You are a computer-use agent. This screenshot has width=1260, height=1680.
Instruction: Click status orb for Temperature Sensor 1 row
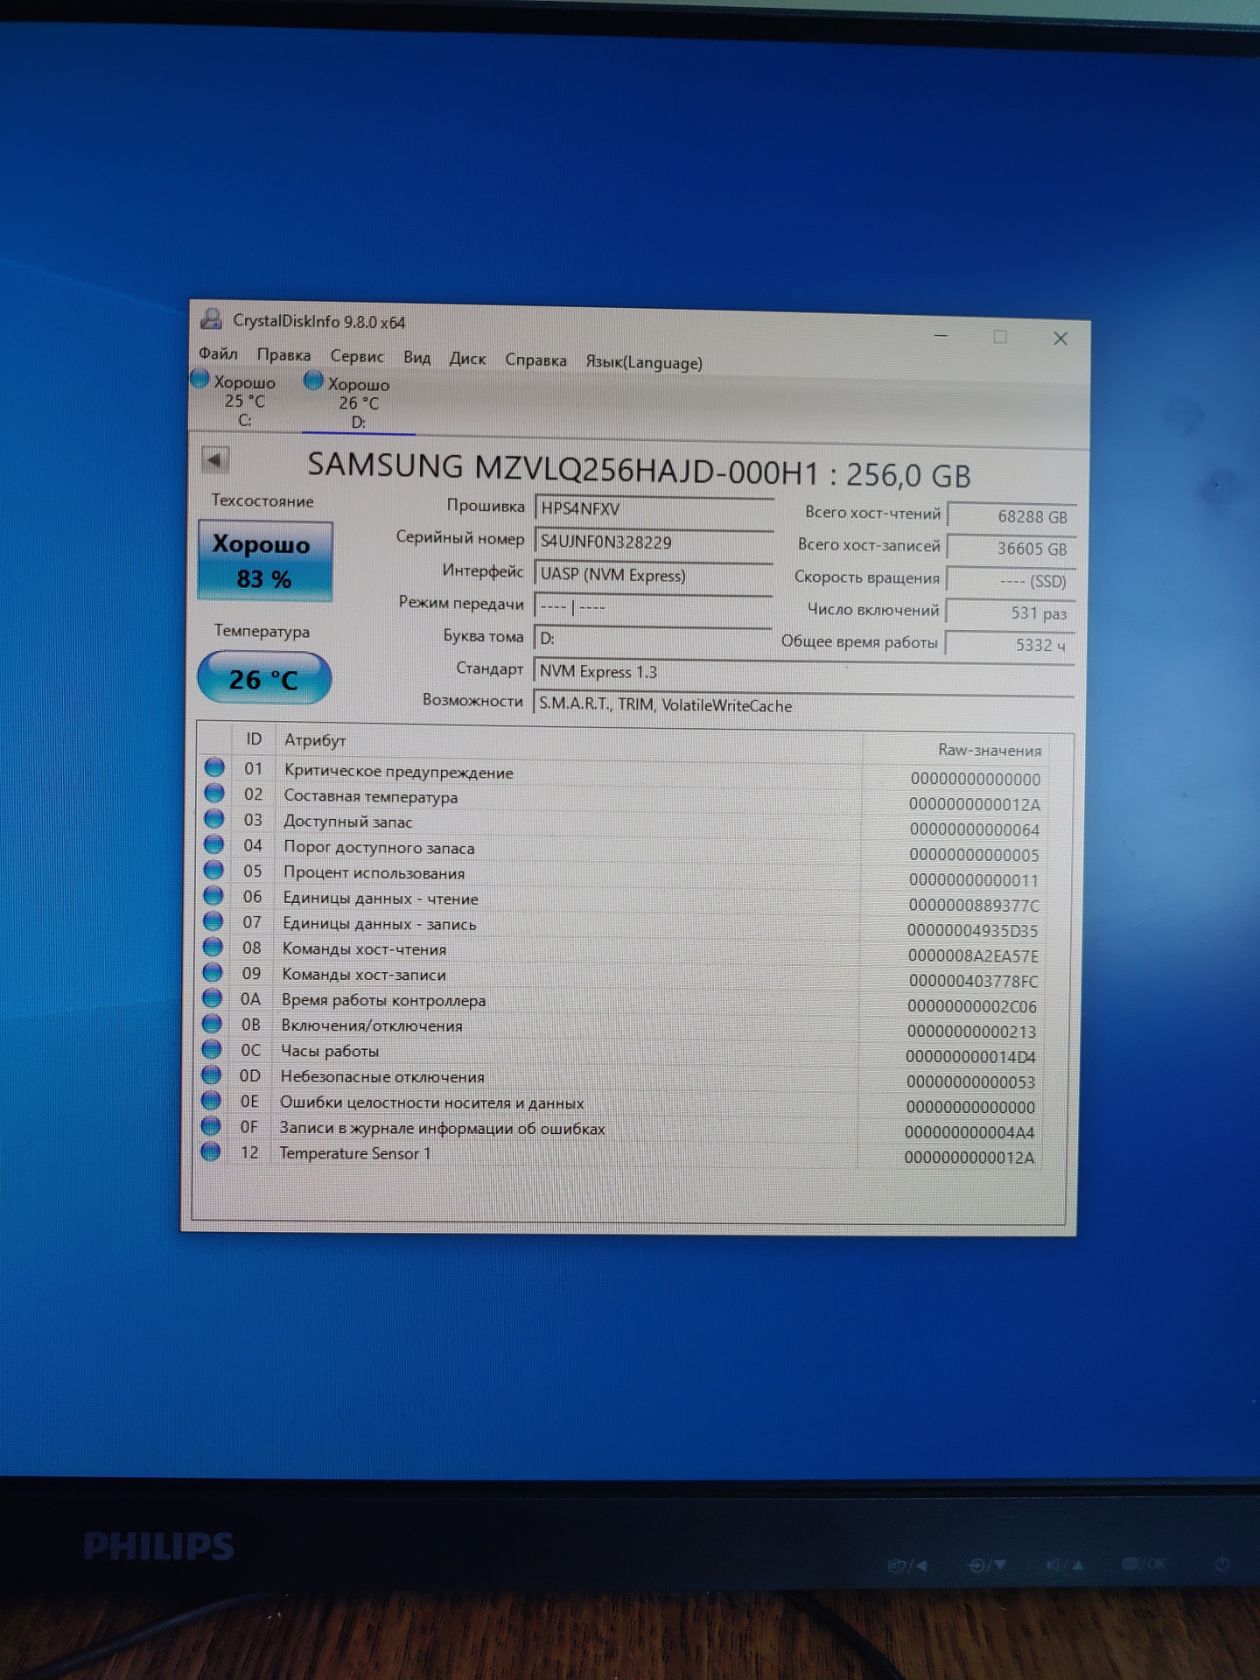(210, 1152)
